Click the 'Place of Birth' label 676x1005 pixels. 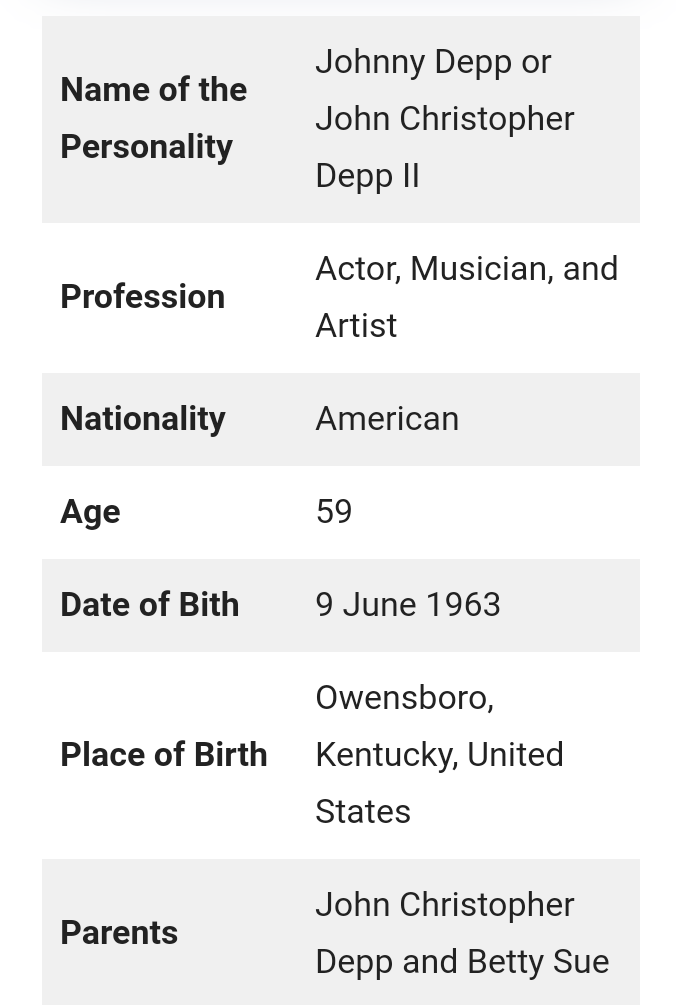click(163, 754)
